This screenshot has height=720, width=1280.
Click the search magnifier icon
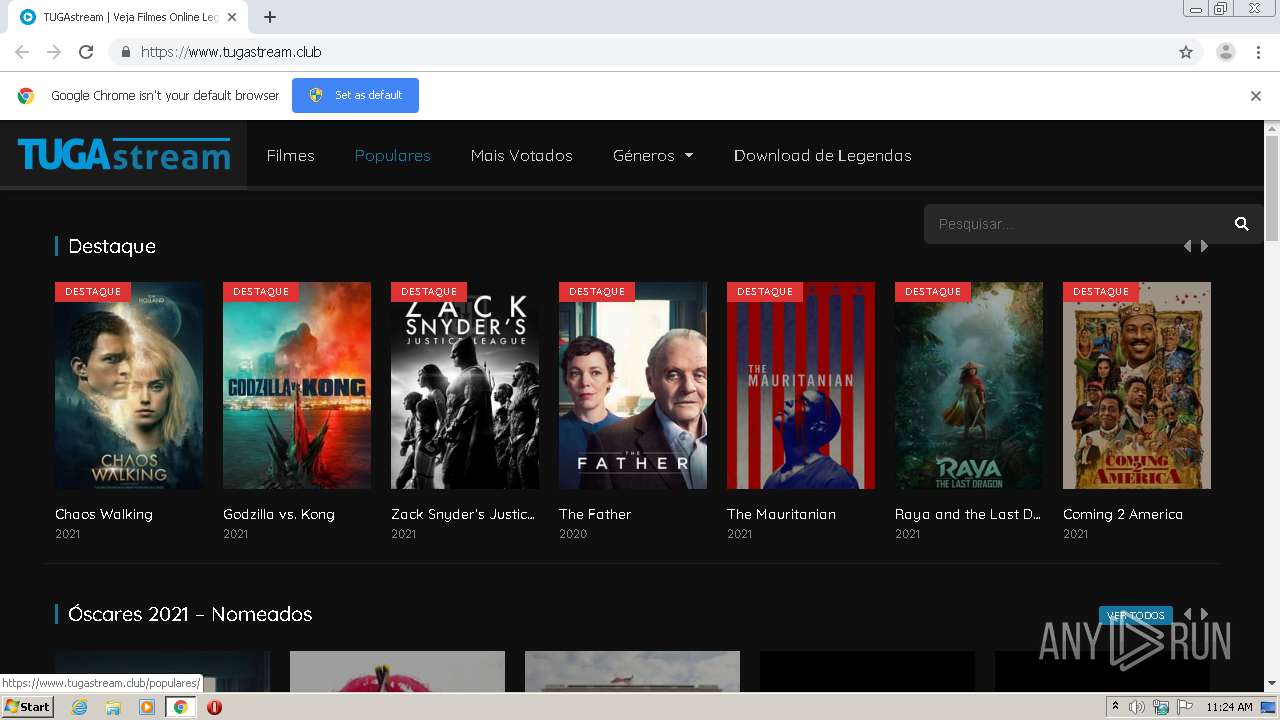click(x=1242, y=224)
